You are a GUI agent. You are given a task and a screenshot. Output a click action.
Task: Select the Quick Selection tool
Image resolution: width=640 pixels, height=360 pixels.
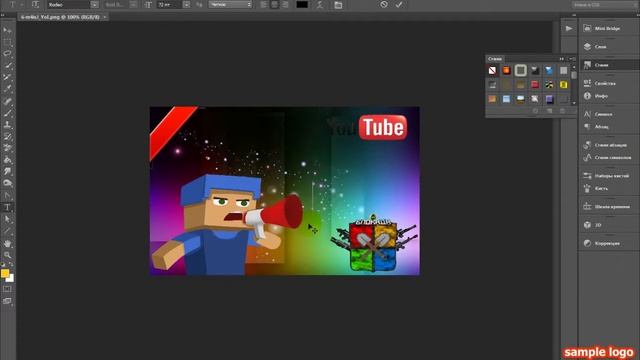tap(7, 65)
